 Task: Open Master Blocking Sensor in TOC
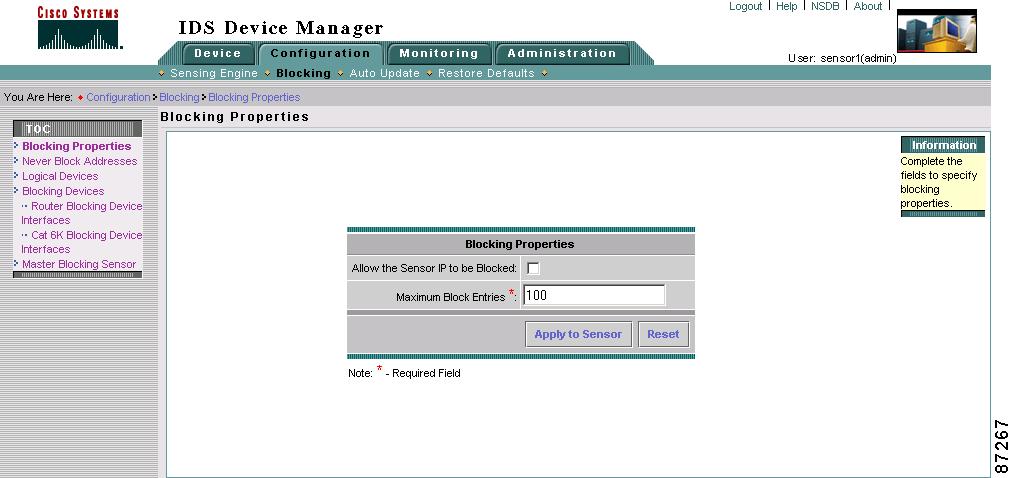coord(79,264)
